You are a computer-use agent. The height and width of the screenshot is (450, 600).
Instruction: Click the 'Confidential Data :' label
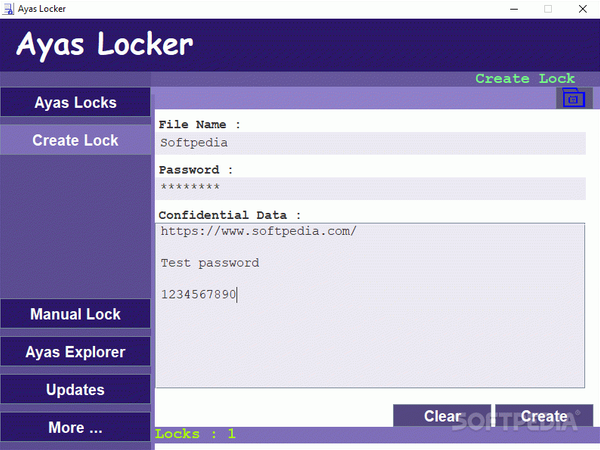click(230, 215)
